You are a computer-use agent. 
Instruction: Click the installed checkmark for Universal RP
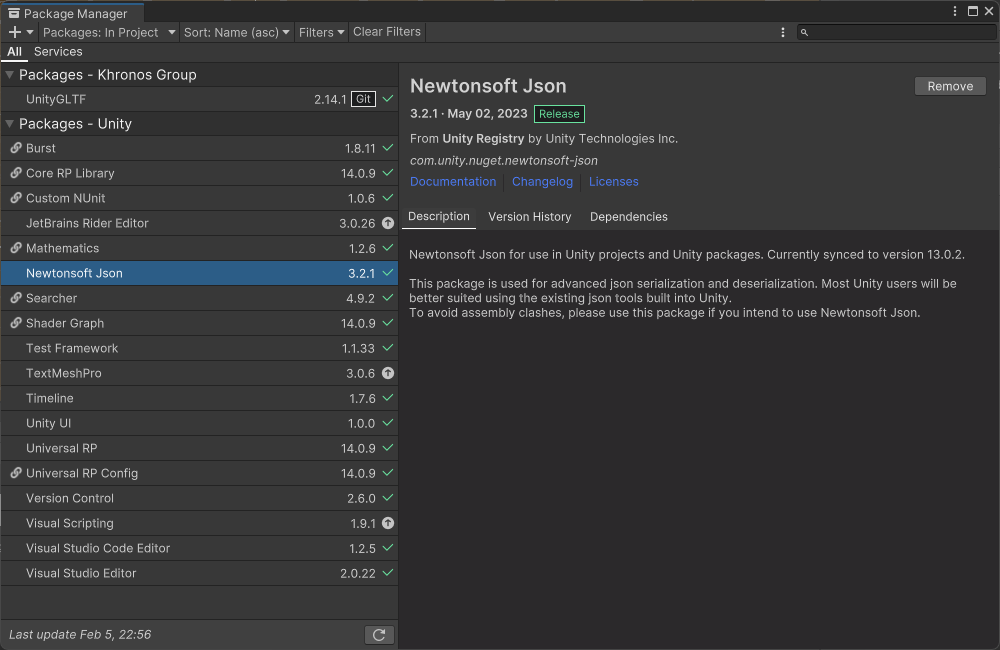pos(388,448)
